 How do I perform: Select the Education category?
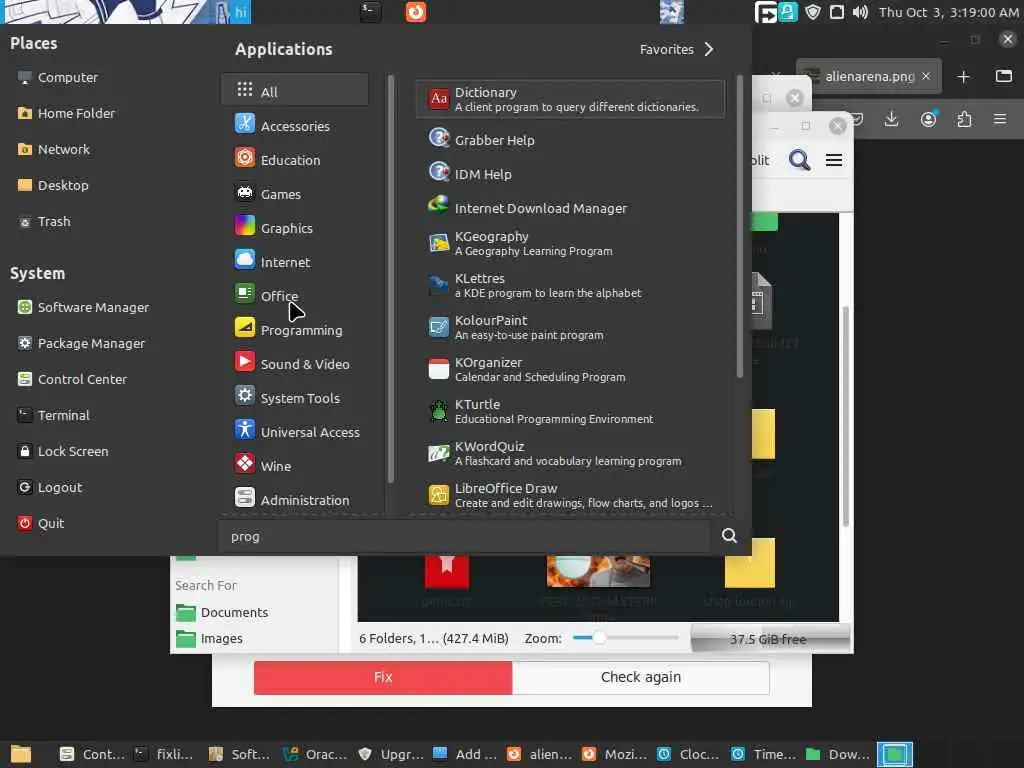[295, 159]
